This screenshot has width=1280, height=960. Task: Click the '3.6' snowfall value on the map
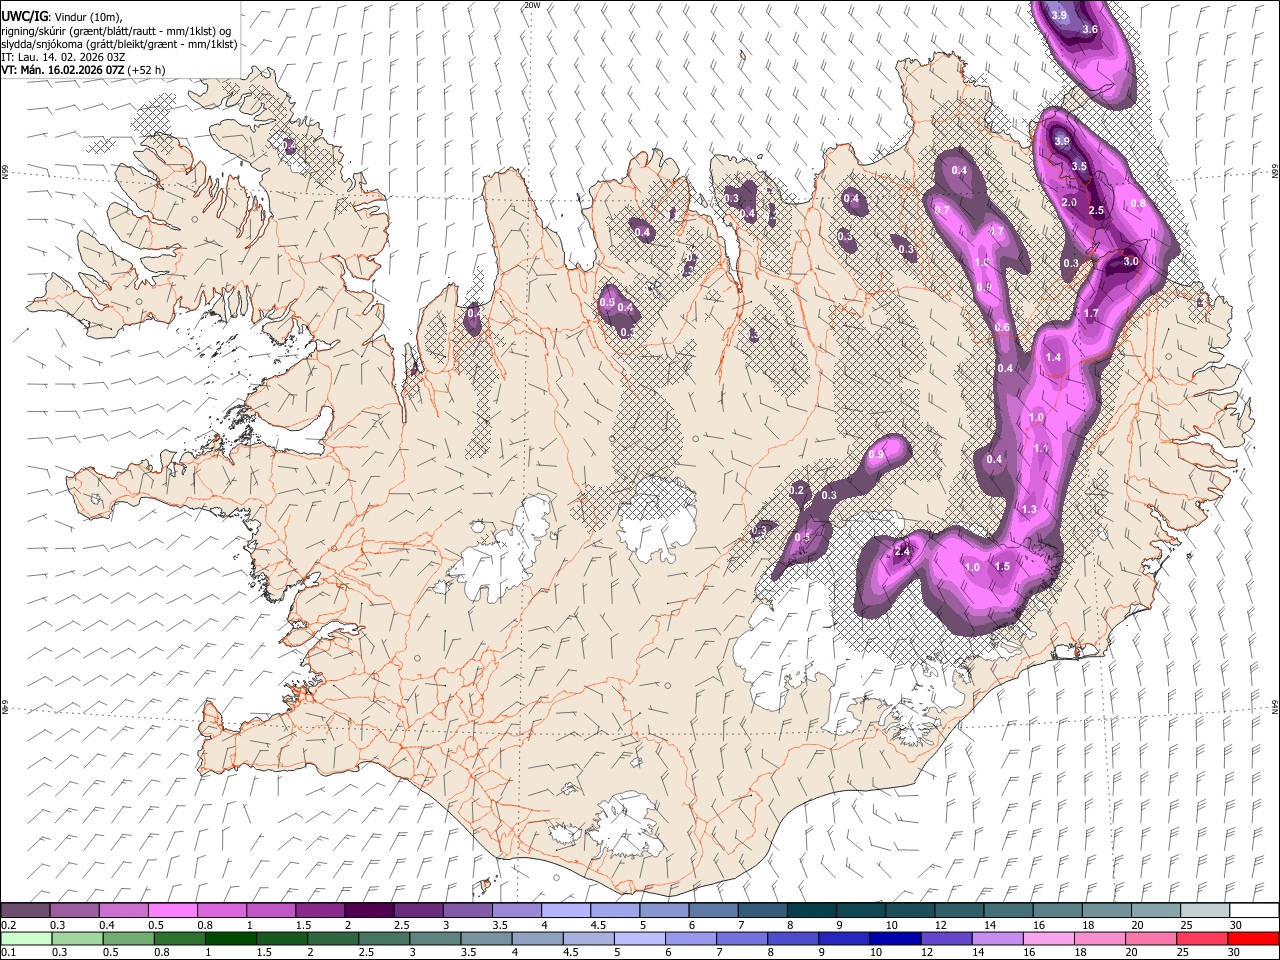point(1090,29)
